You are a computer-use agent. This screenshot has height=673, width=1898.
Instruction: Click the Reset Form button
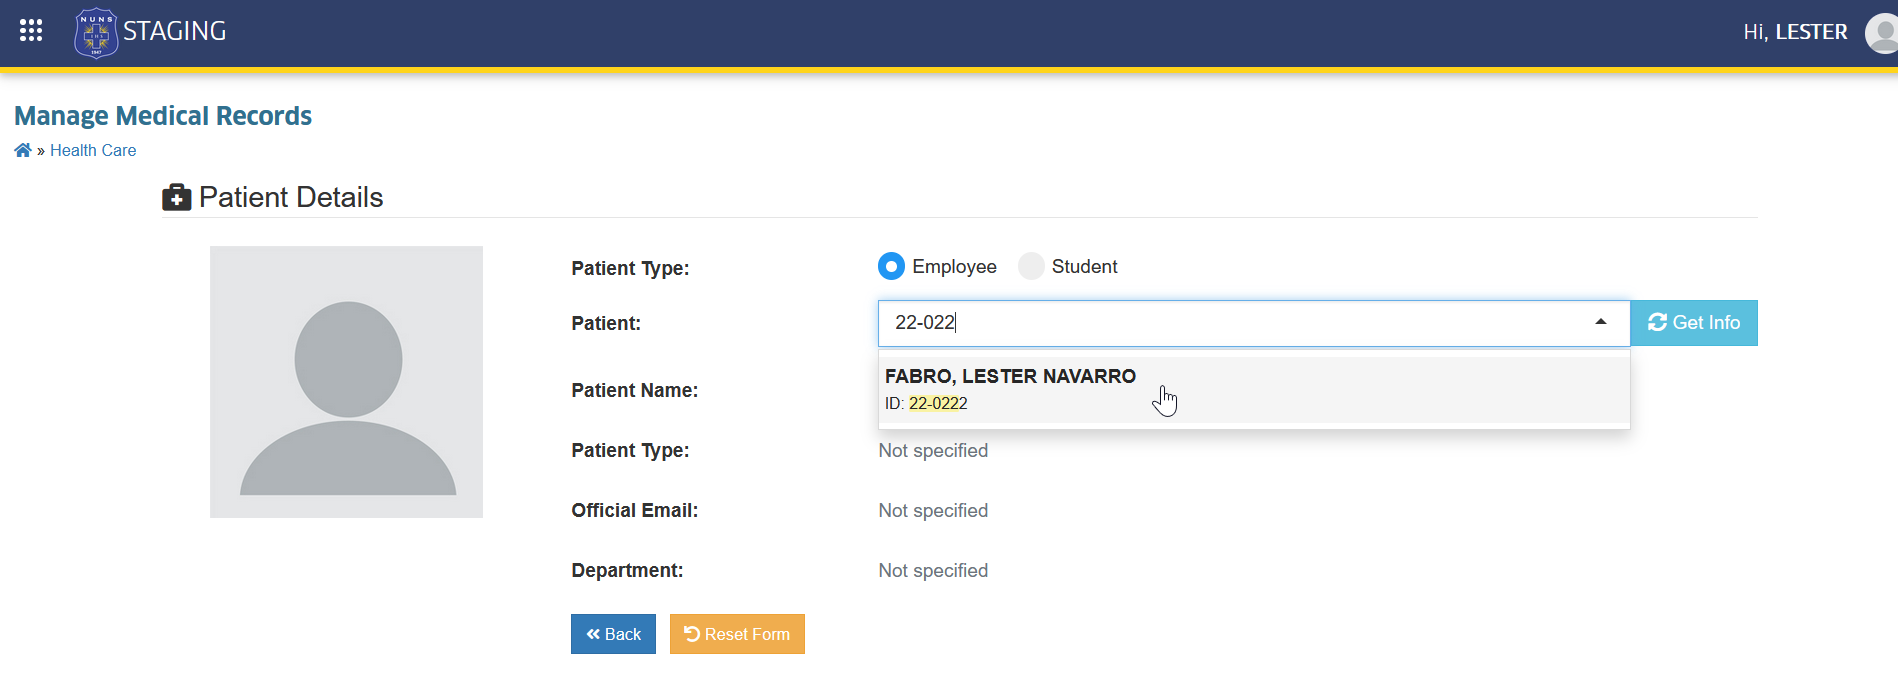click(x=737, y=634)
